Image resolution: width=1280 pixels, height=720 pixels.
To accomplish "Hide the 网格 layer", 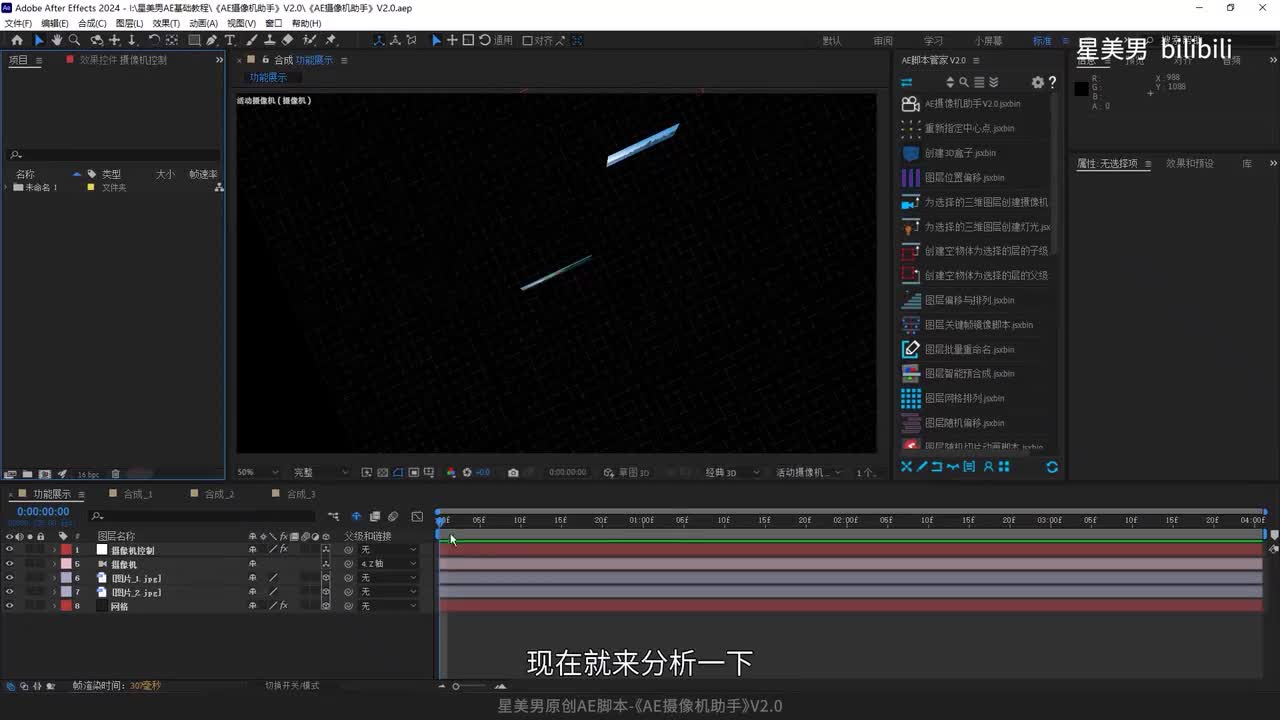I will pyautogui.click(x=10, y=606).
